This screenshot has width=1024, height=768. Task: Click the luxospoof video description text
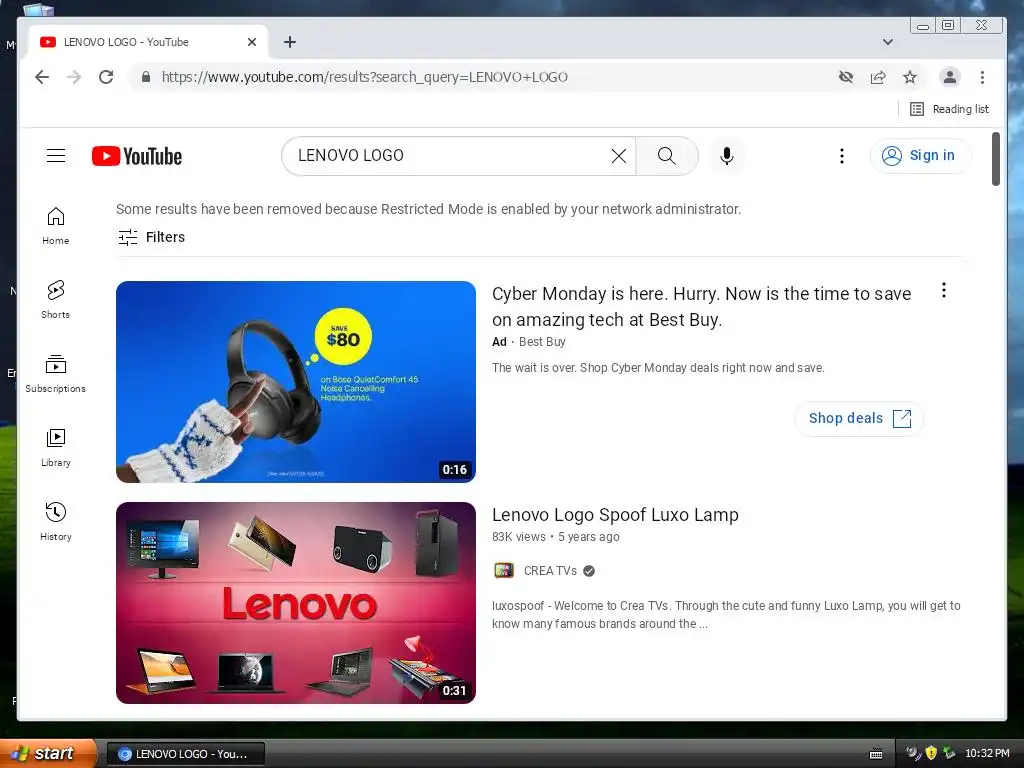click(x=726, y=615)
